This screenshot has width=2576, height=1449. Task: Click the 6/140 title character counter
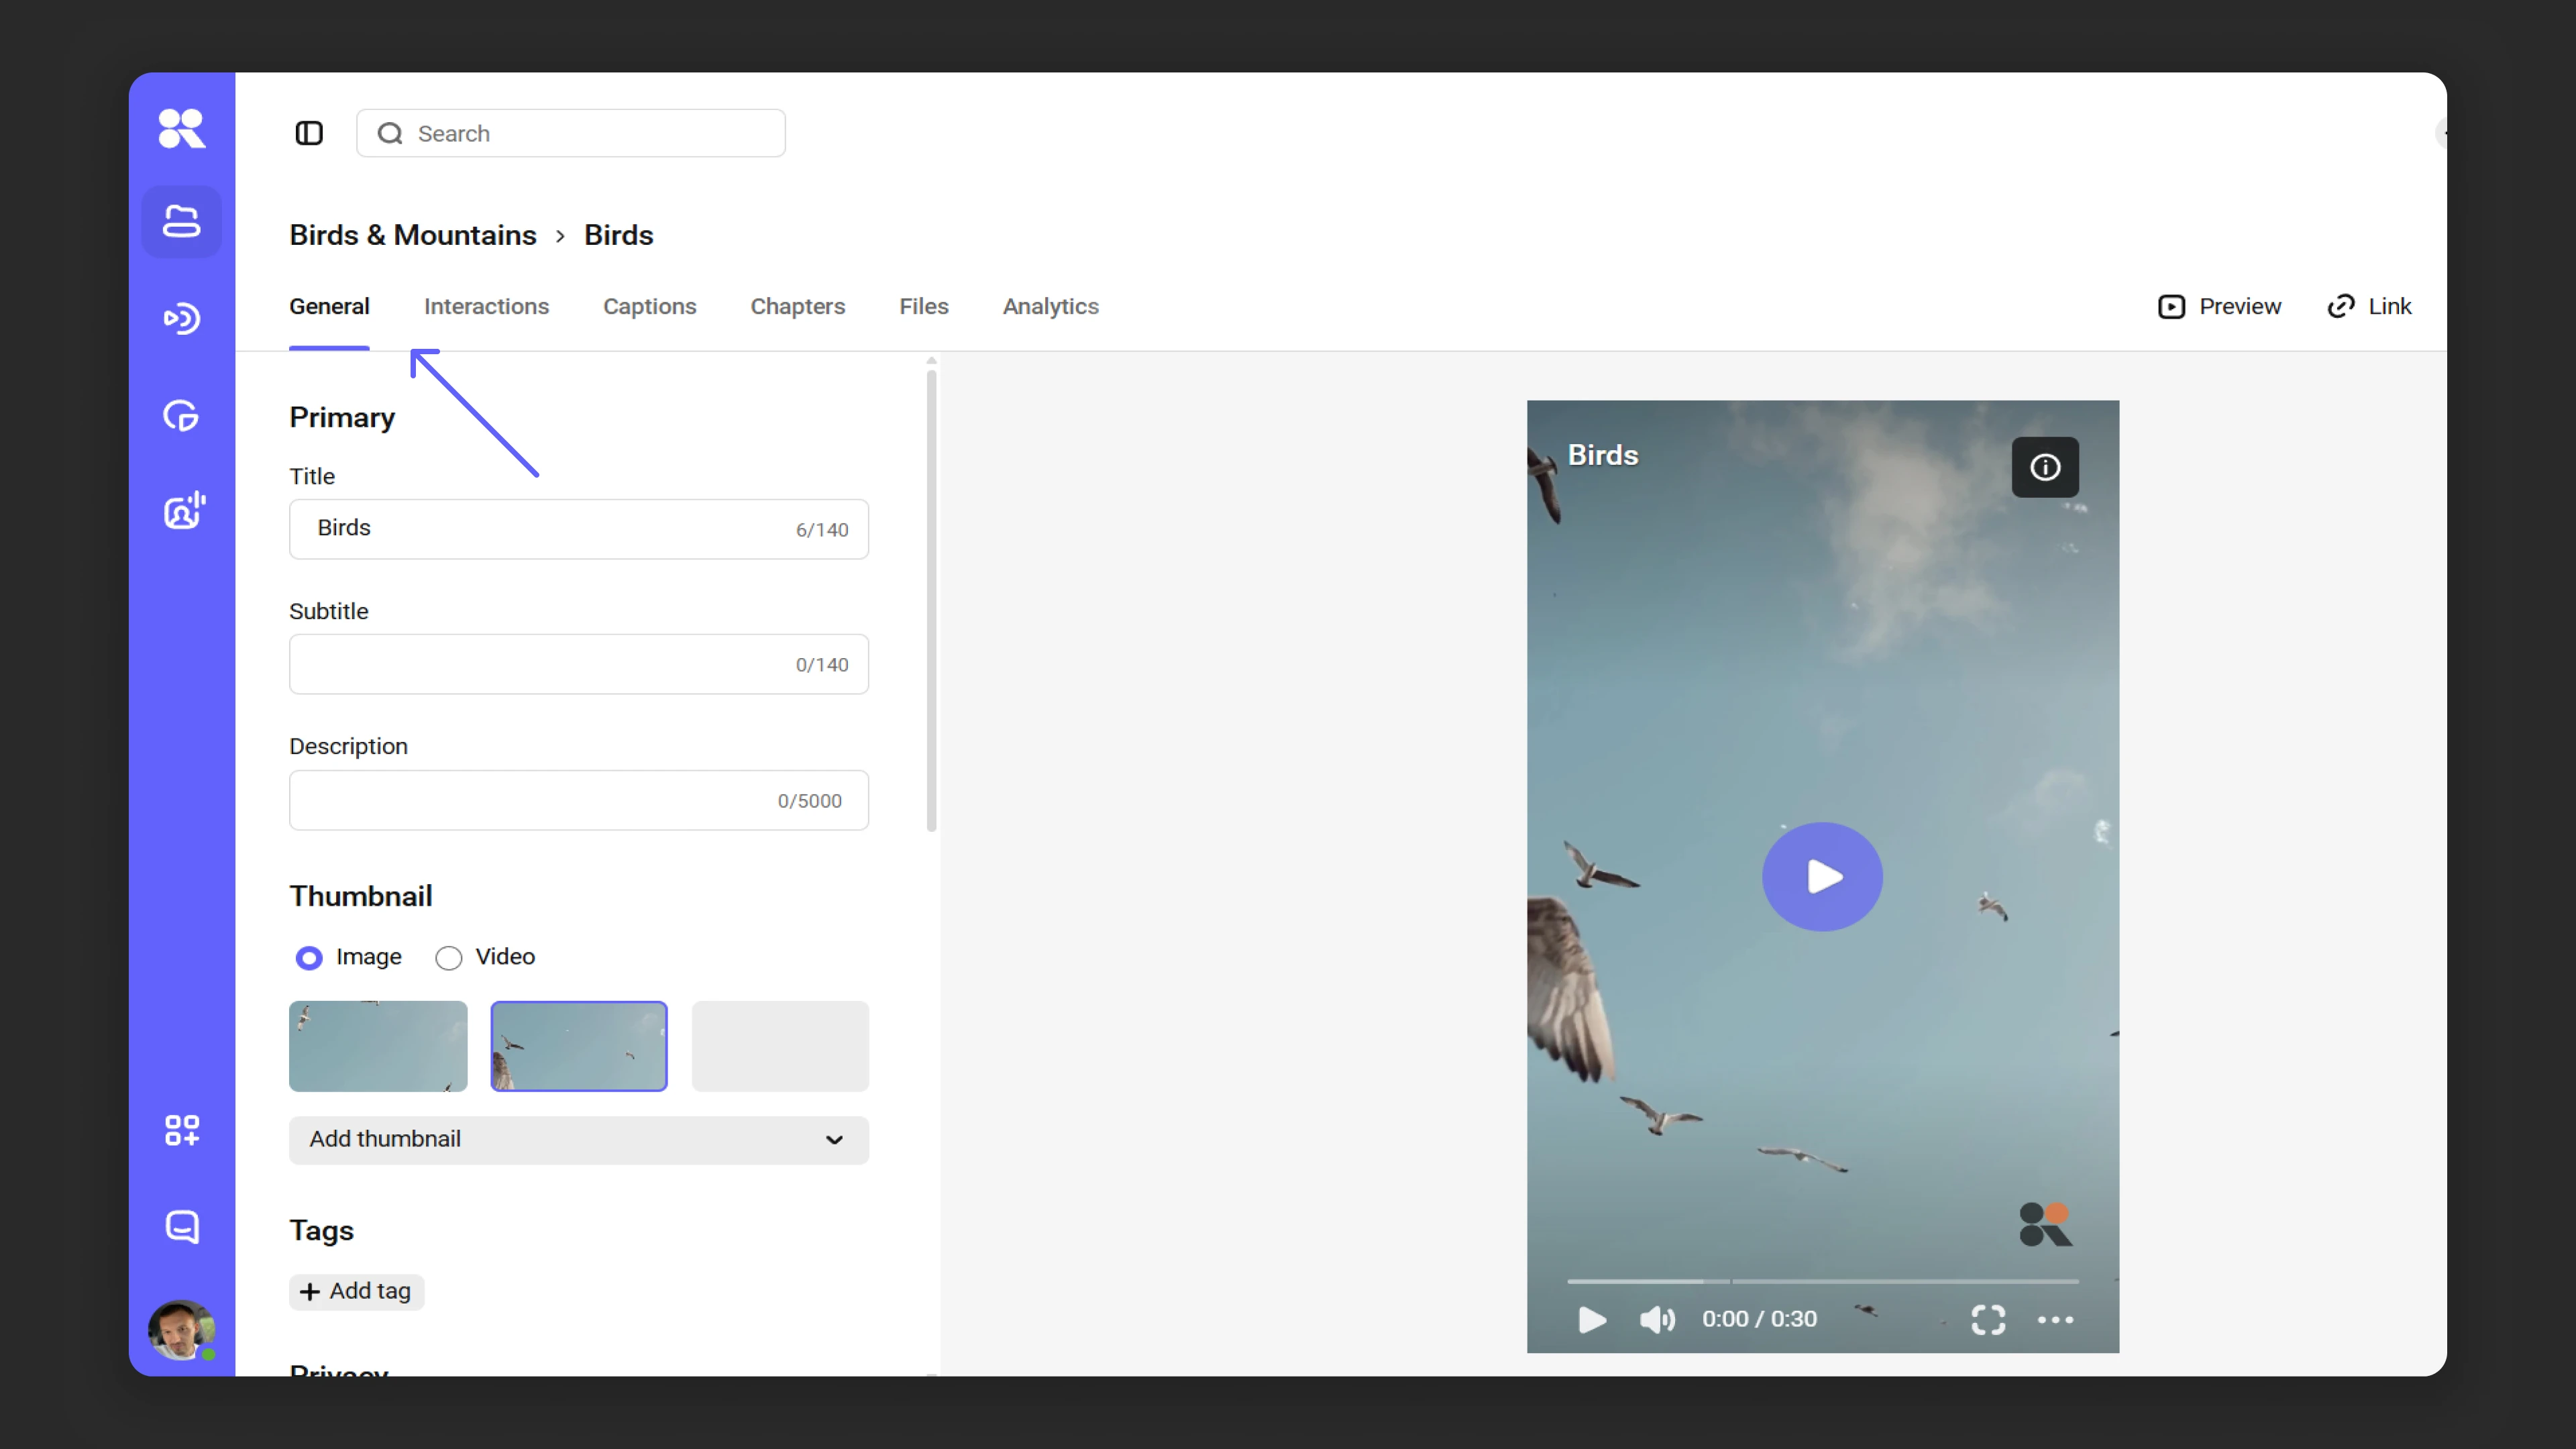coord(822,530)
